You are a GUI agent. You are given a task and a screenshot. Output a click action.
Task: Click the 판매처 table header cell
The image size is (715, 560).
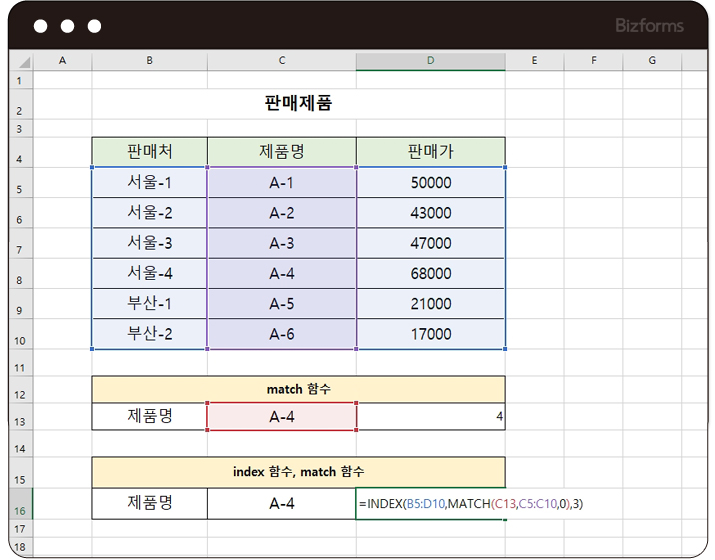[x=149, y=152]
